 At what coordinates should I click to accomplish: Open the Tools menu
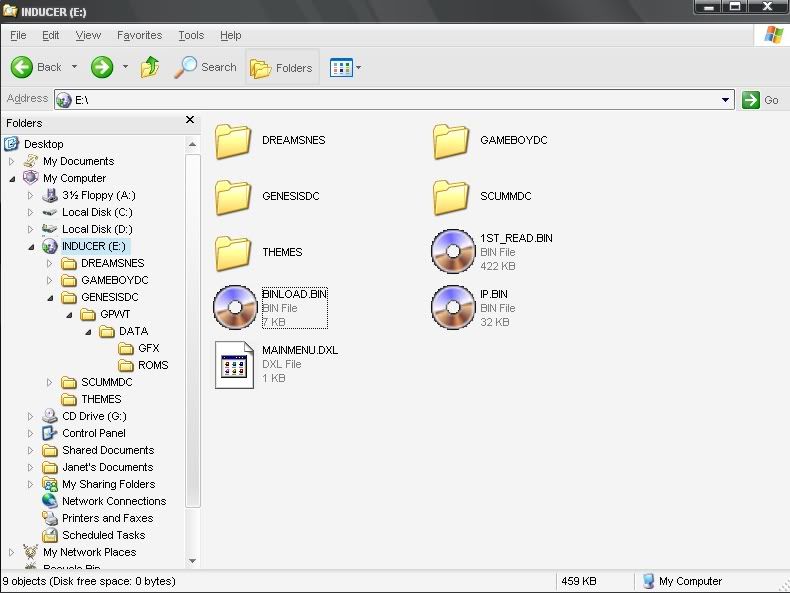[191, 35]
